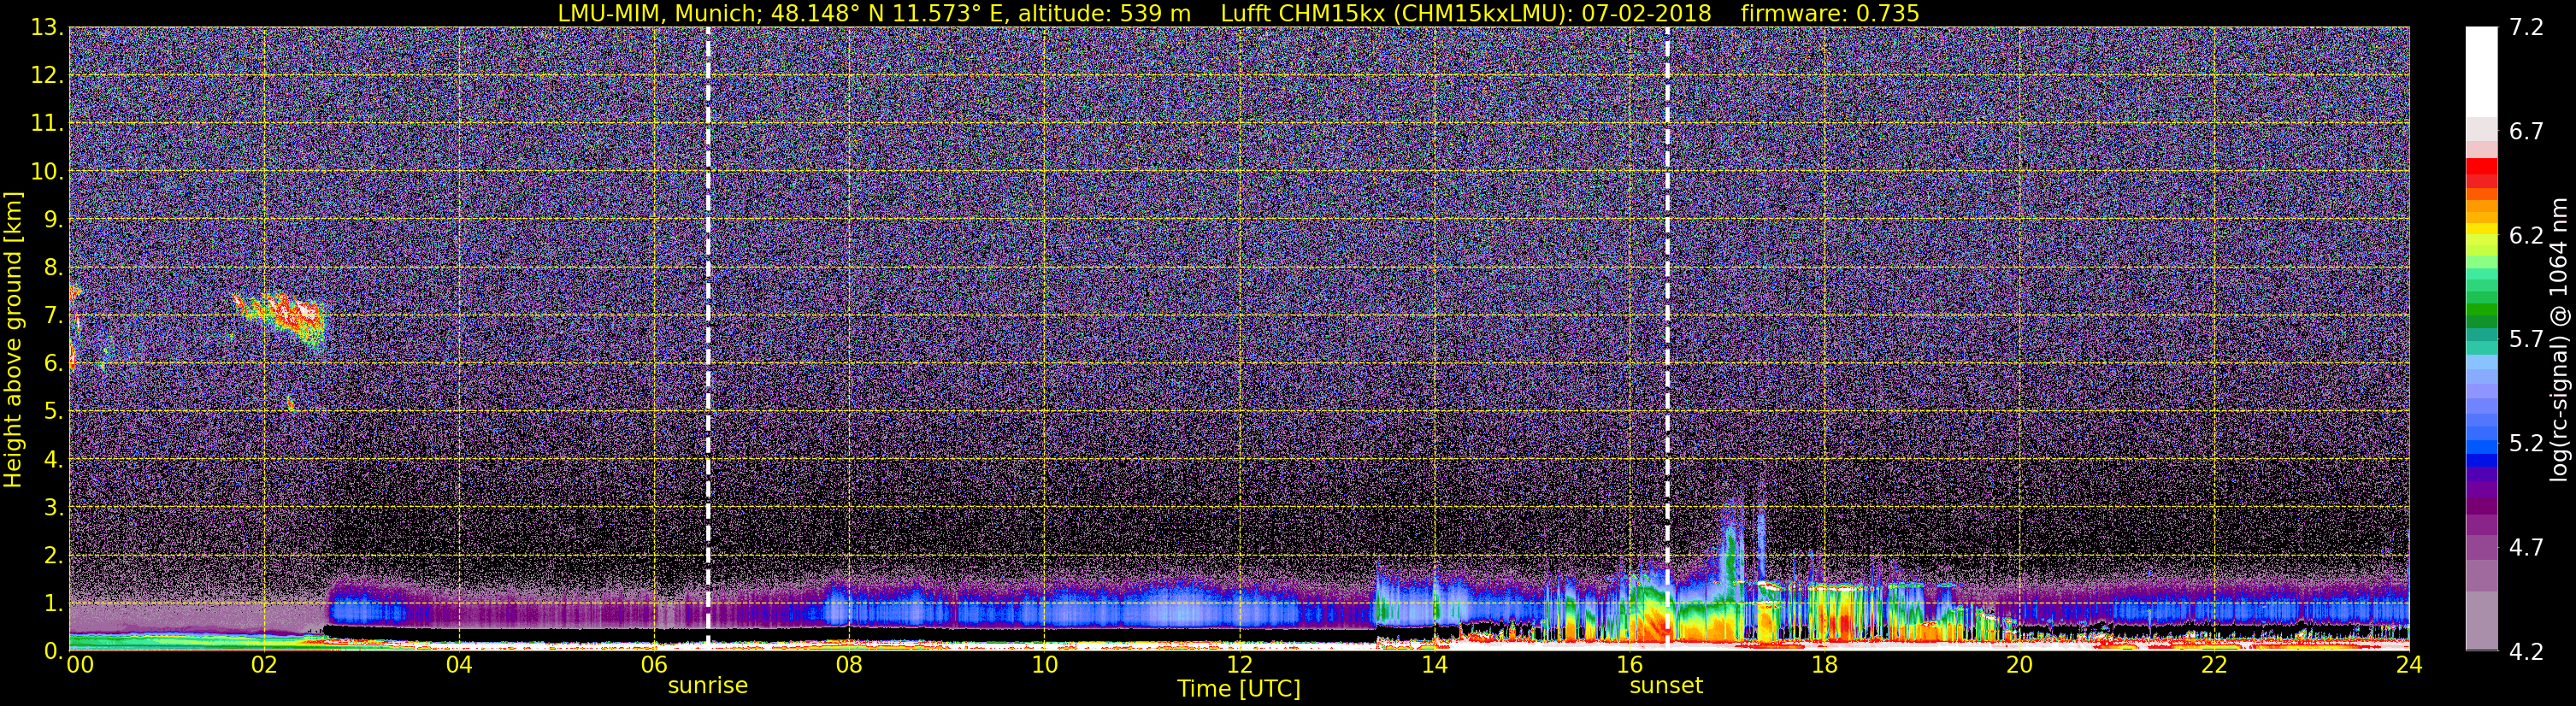Click the time tick label '20'
The width and height of the screenshot is (2576, 706).
[2019, 665]
